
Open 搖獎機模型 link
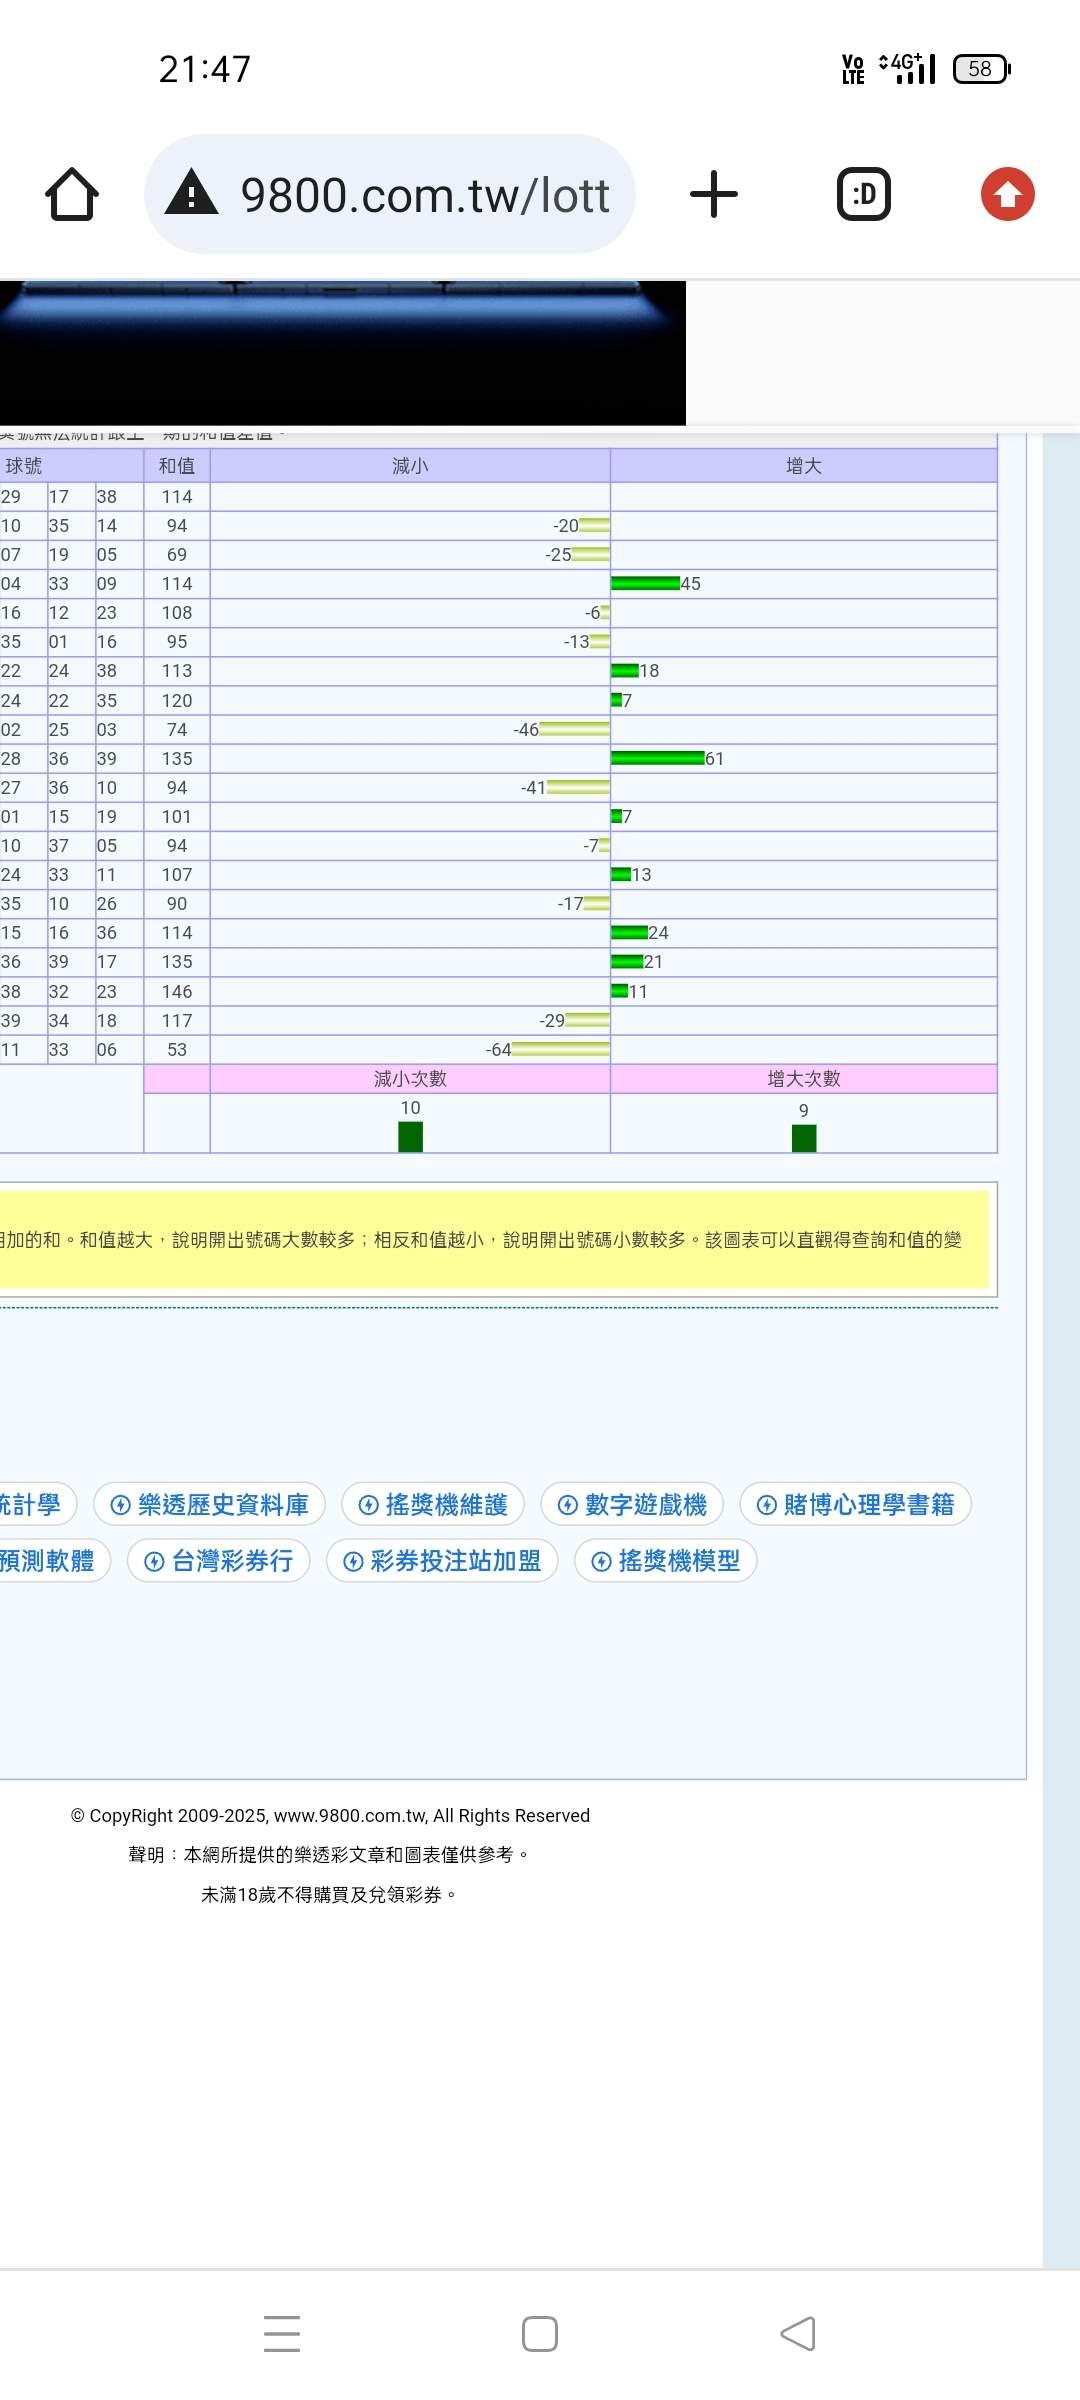point(666,1560)
